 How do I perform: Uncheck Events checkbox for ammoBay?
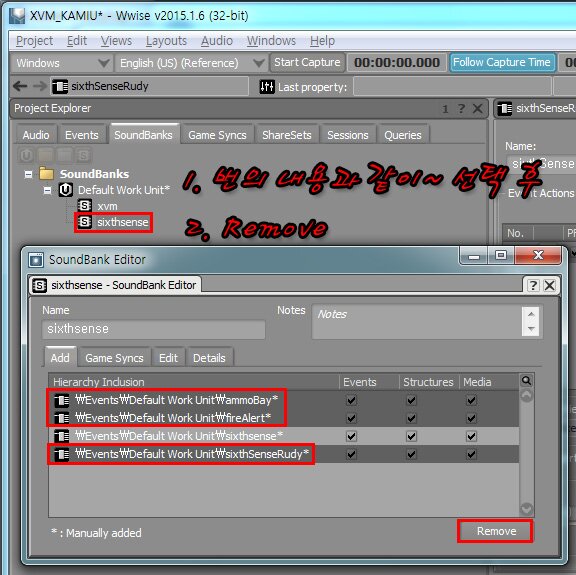point(351,400)
